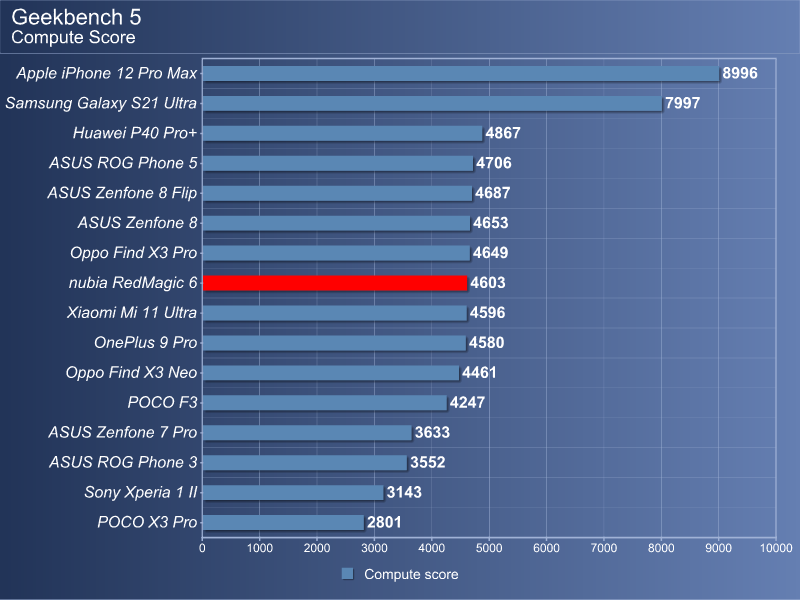
Task: Select the "POCO X3 Pro" label
Action: [x=147, y=522]
